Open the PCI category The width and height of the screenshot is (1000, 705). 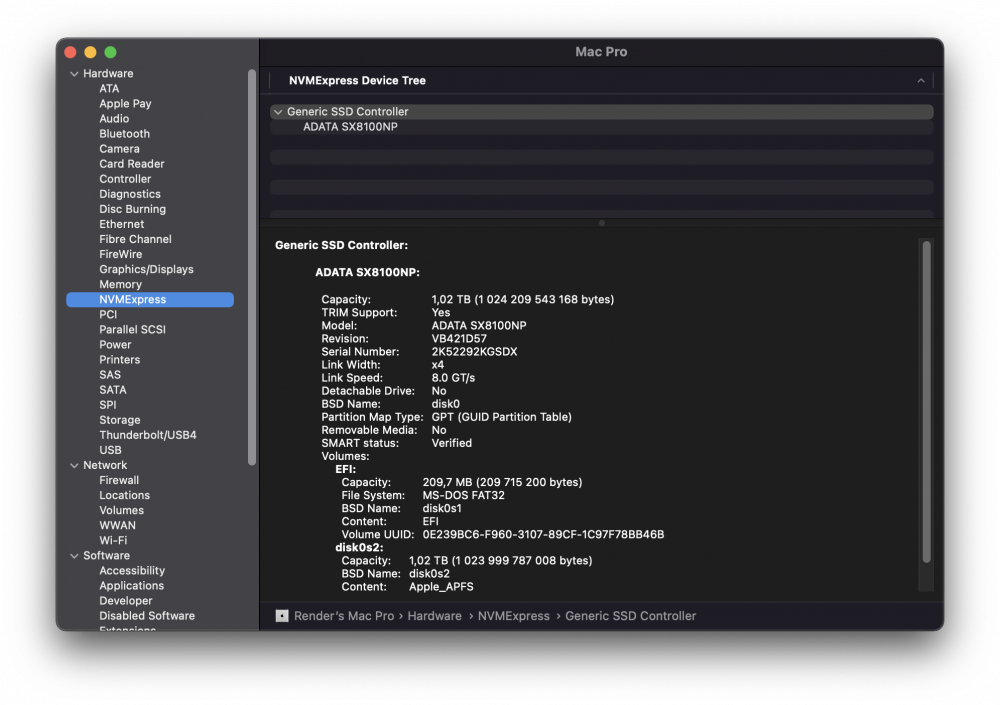[108, 315]
